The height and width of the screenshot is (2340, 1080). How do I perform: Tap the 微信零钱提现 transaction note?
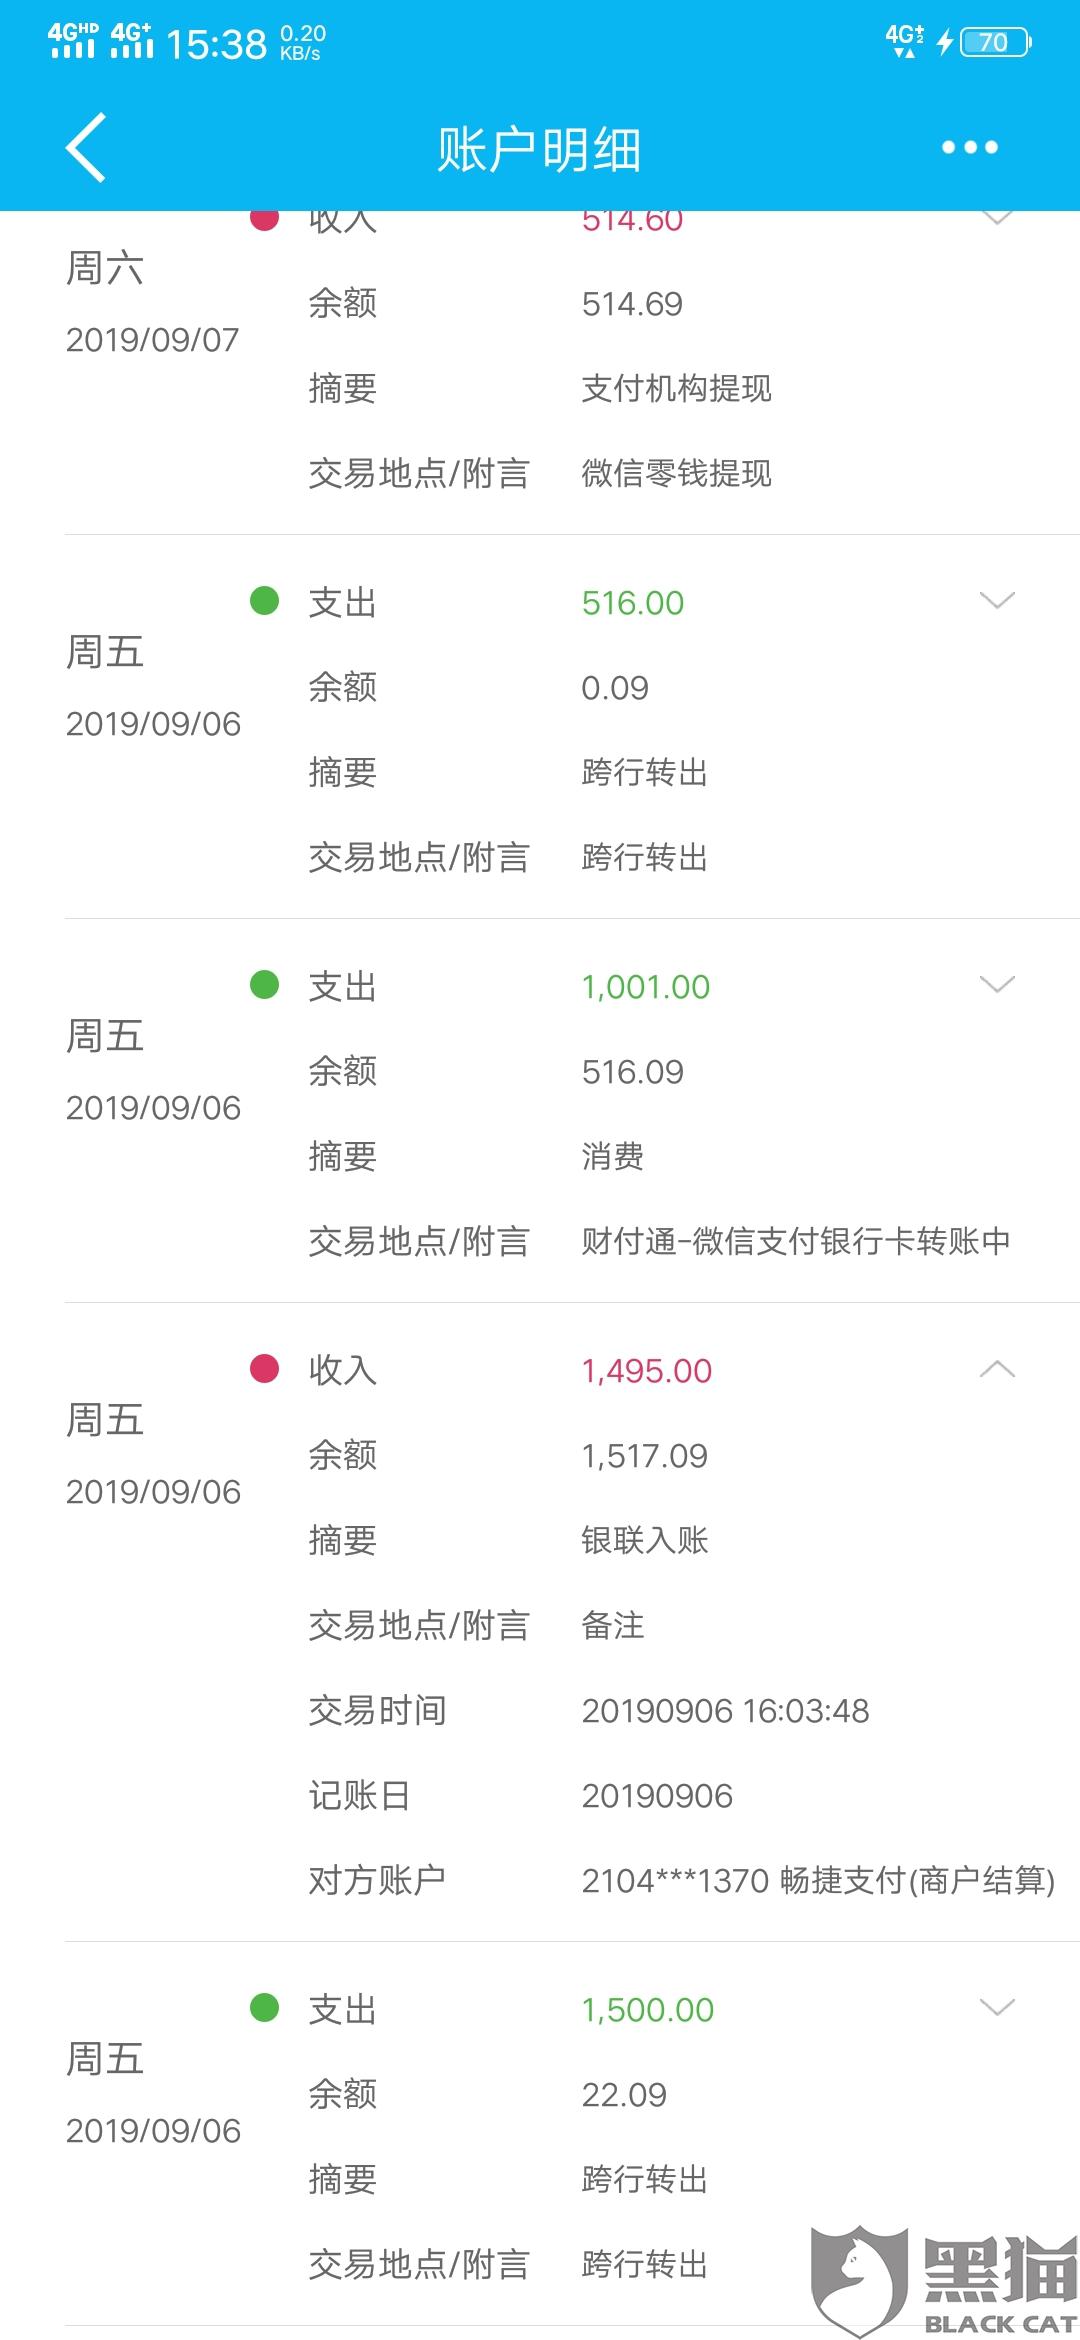pyautogui.click(x=676, y=473)
